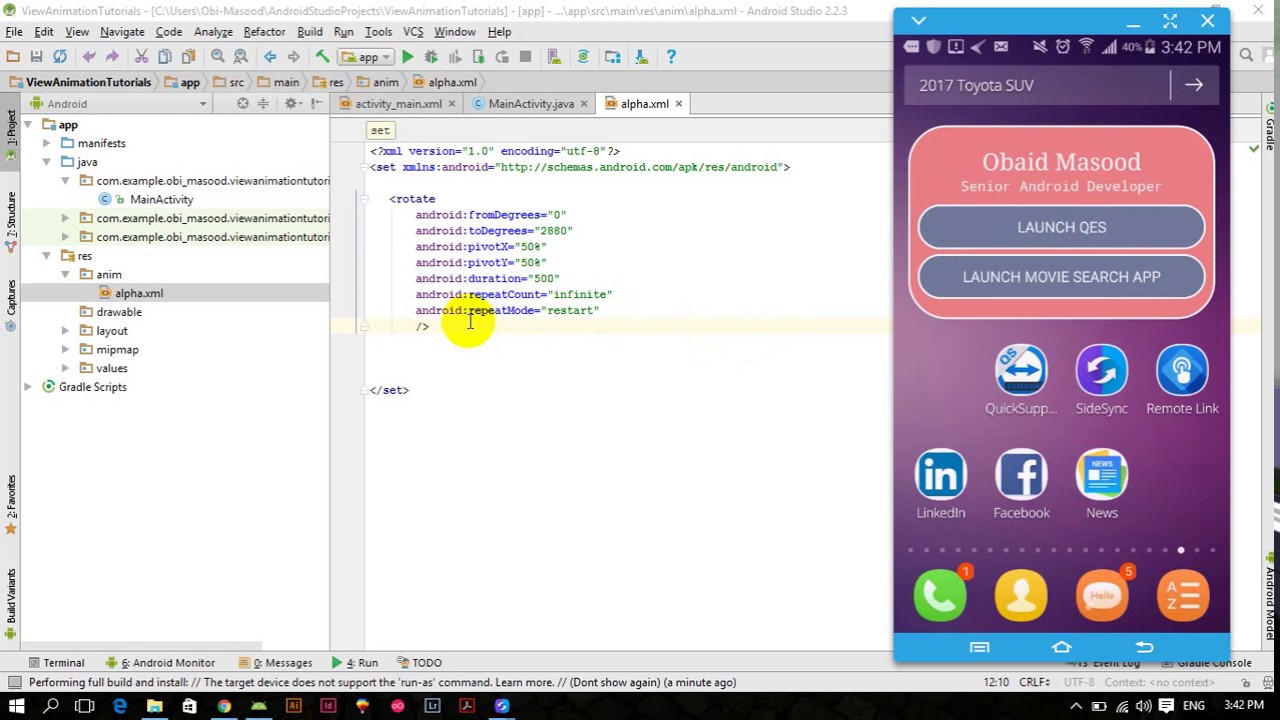This screenshot has width=1280, height=720.
Task: Click the Undo arrow icon
Action: click(x=89, y=57)
